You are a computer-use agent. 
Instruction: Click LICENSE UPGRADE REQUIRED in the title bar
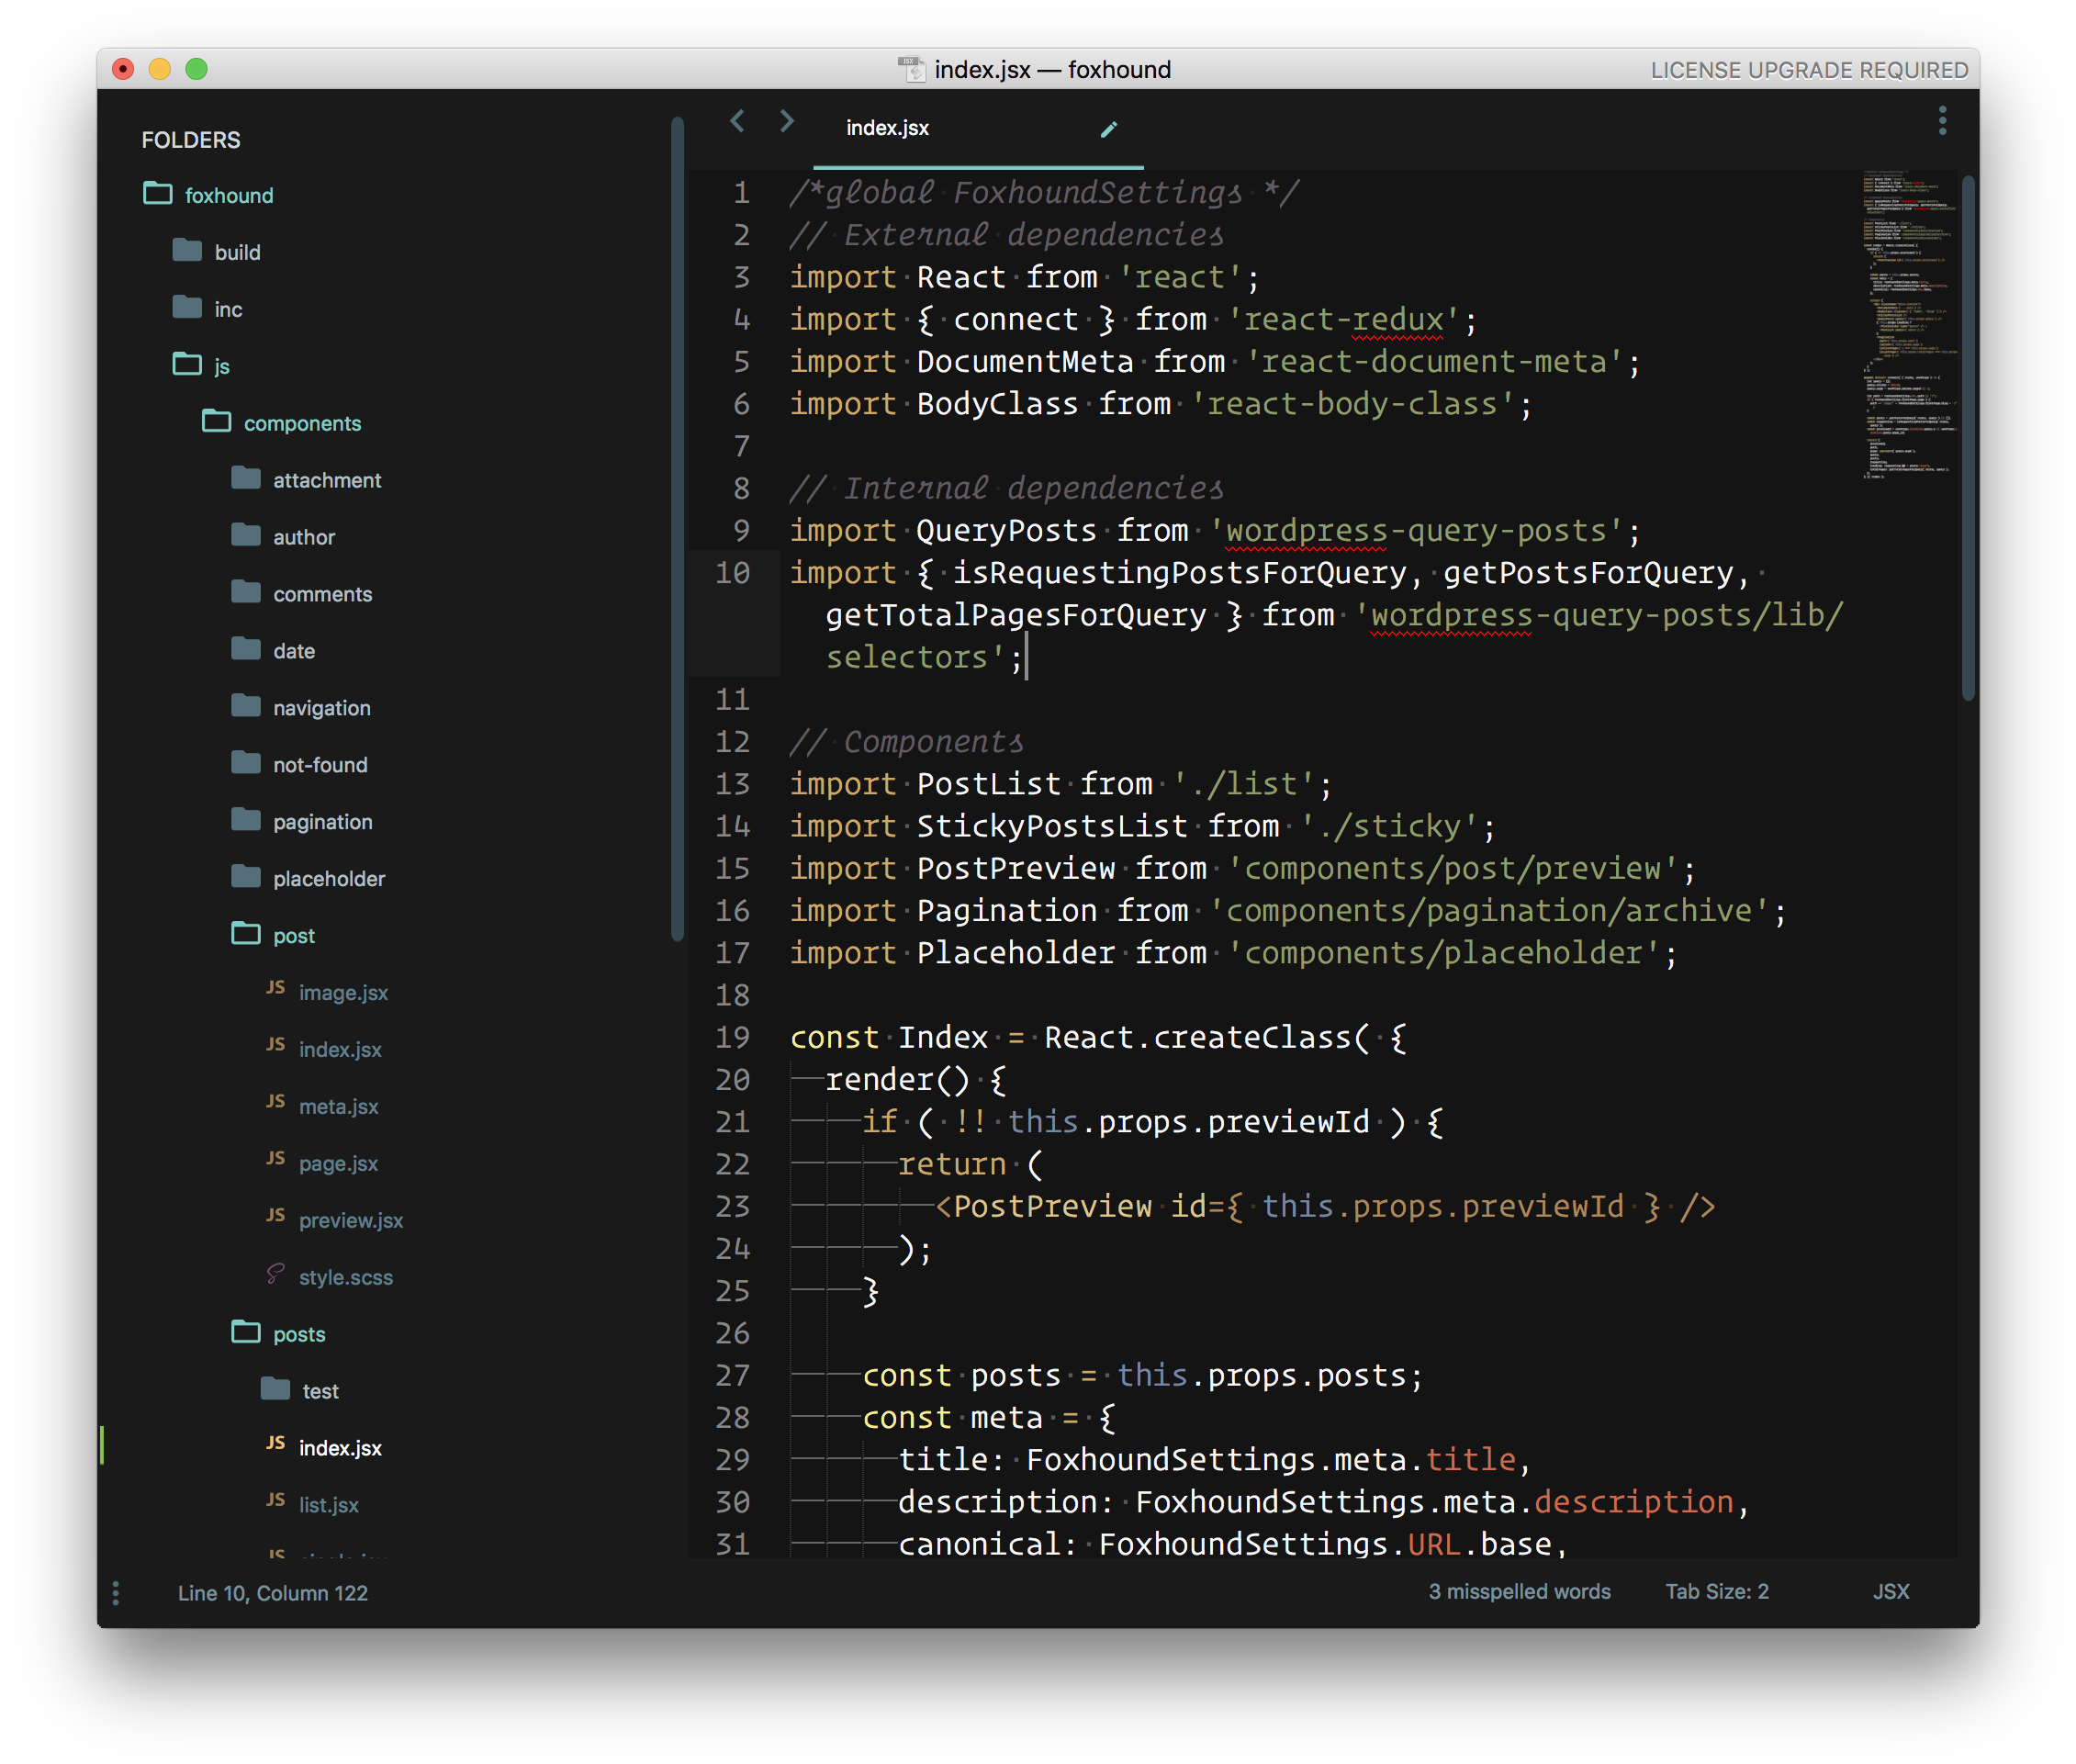pos(1810,70)
